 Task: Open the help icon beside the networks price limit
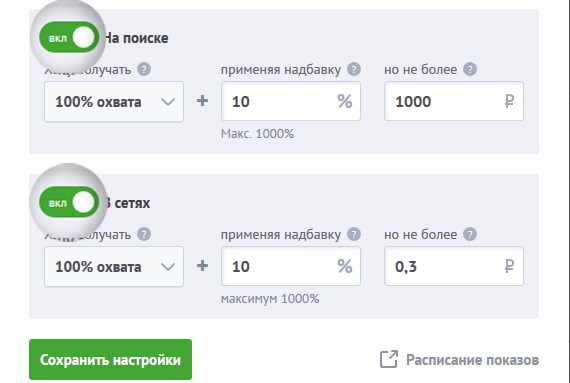470,234
